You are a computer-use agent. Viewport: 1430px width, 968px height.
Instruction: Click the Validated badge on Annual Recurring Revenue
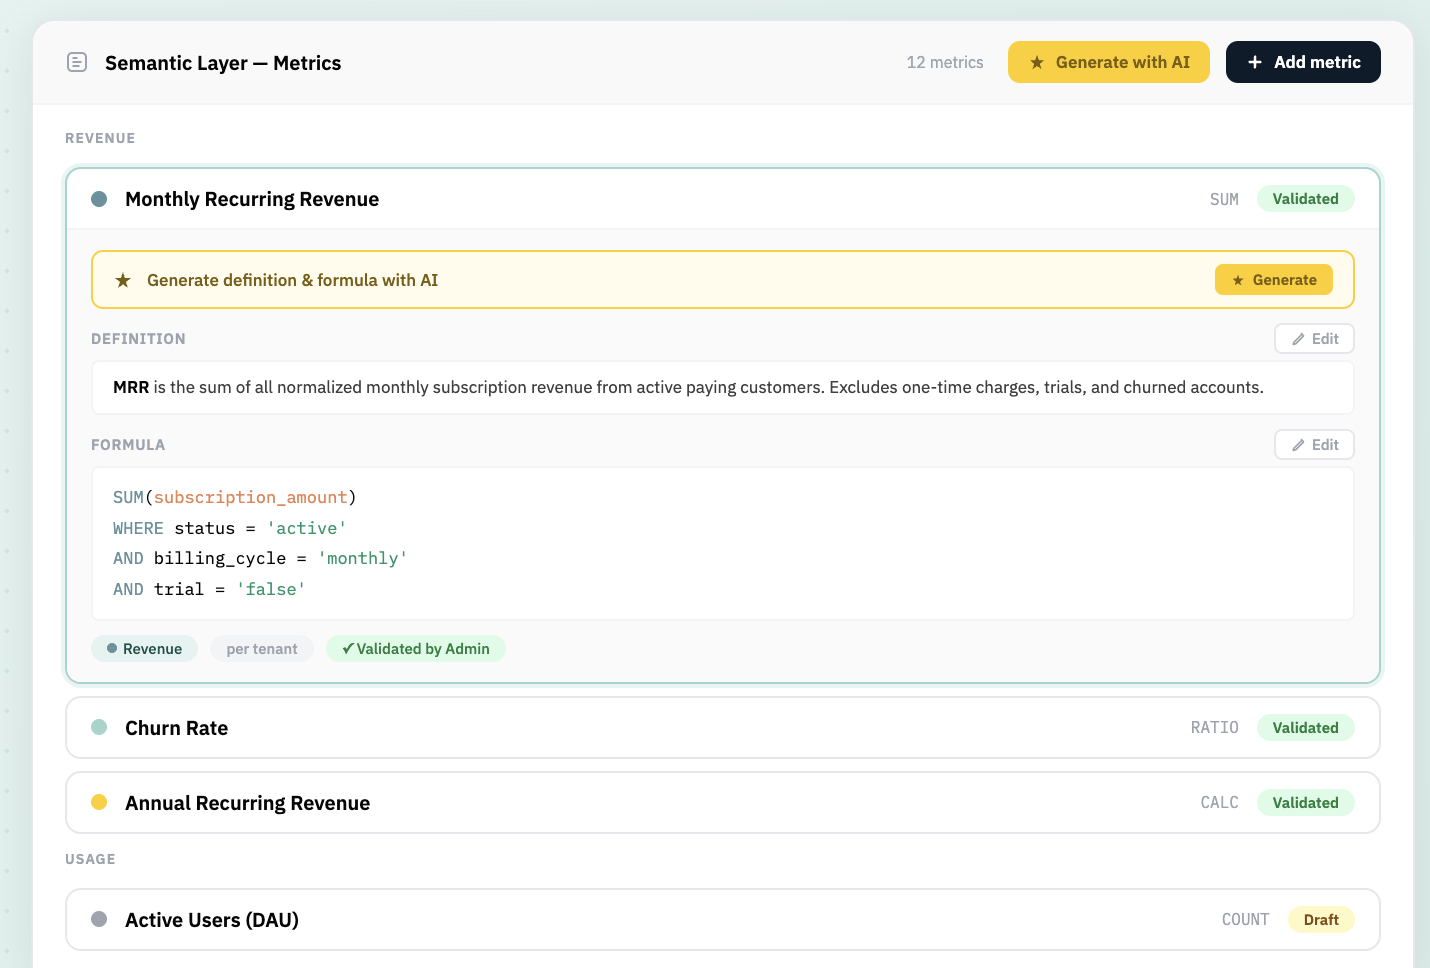pyautogui.click(x=1305, y=803)
